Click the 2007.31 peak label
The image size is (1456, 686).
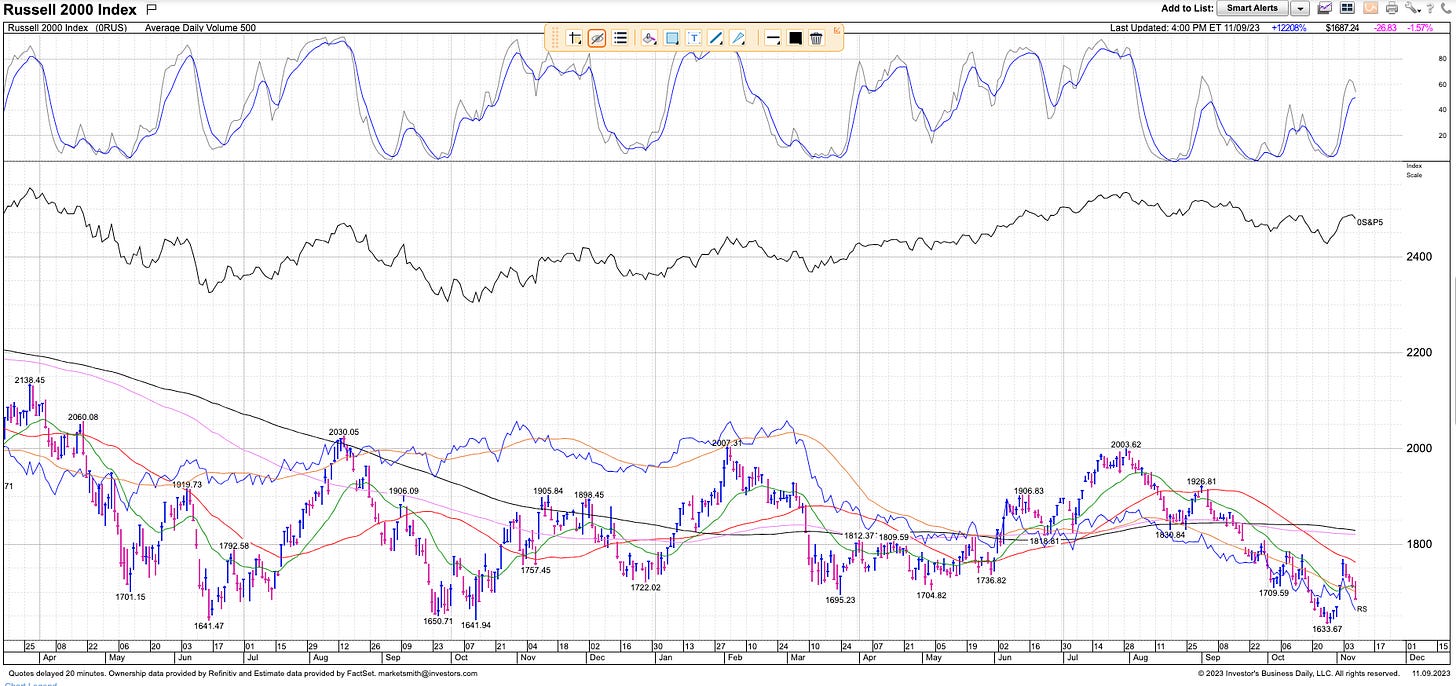(x=727, y=443)
